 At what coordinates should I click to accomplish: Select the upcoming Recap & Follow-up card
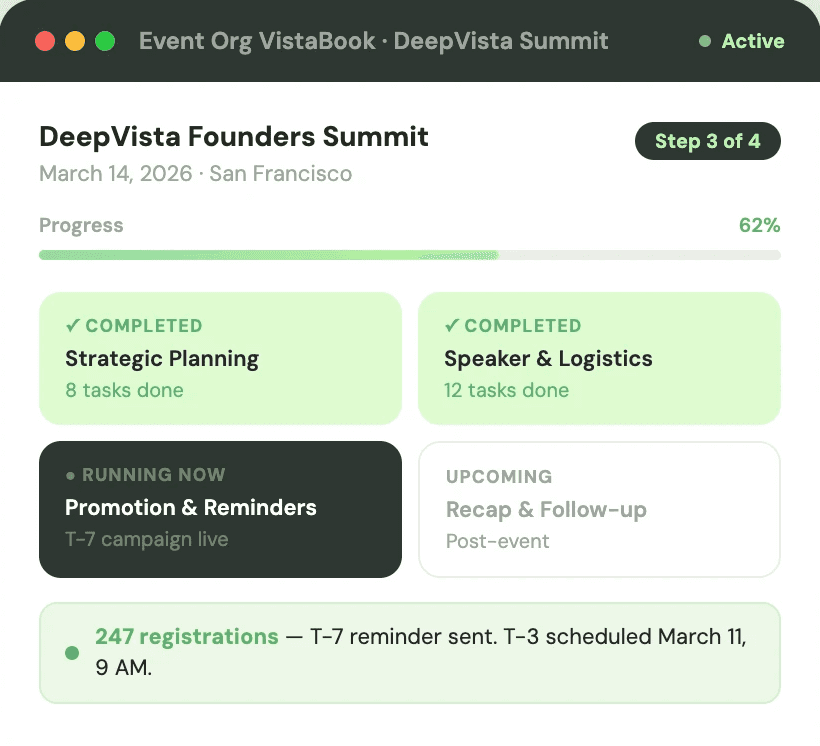coord(599,509)
